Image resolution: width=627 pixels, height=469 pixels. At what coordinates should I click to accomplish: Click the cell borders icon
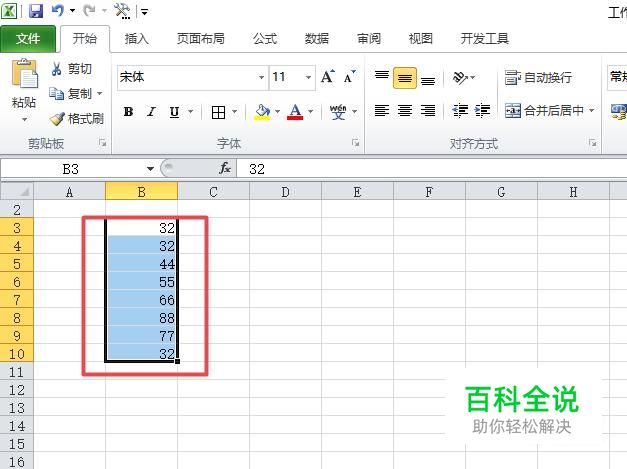click(x=218, y=112)
